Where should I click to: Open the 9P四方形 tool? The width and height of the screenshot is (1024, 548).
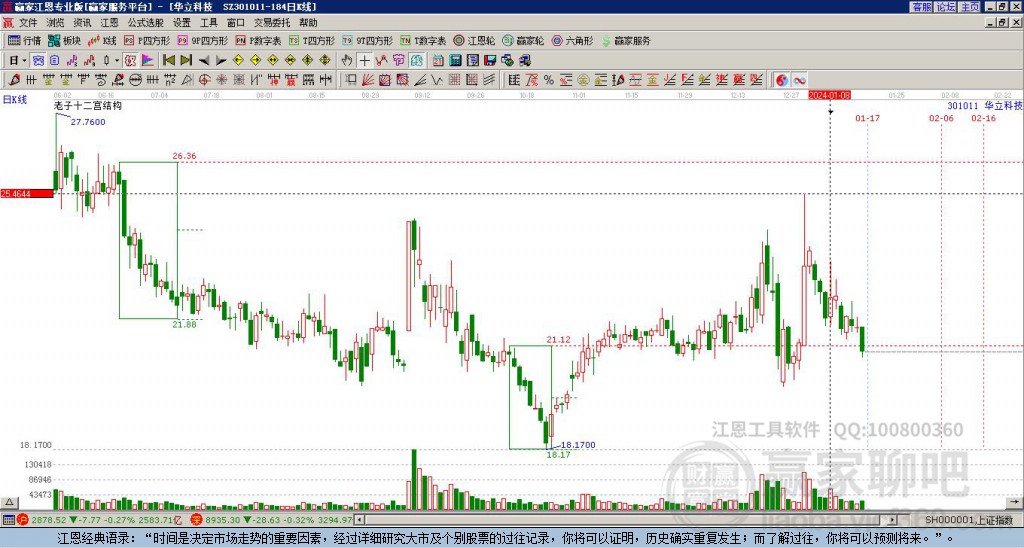[202, 40]
